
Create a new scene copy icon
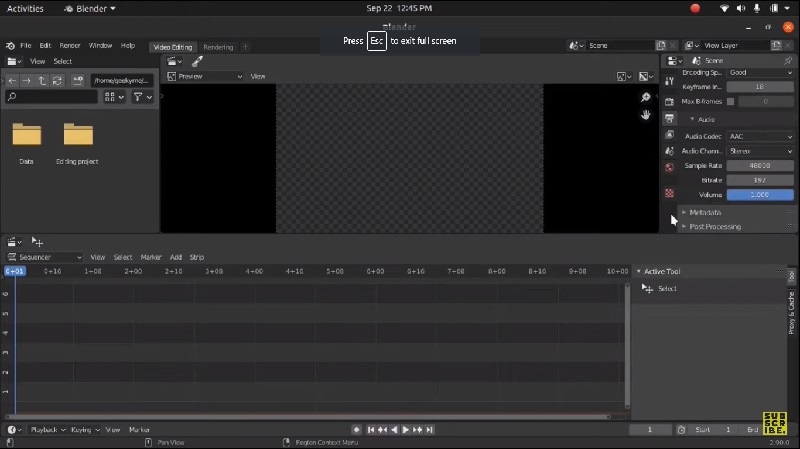tap(661, 45)
